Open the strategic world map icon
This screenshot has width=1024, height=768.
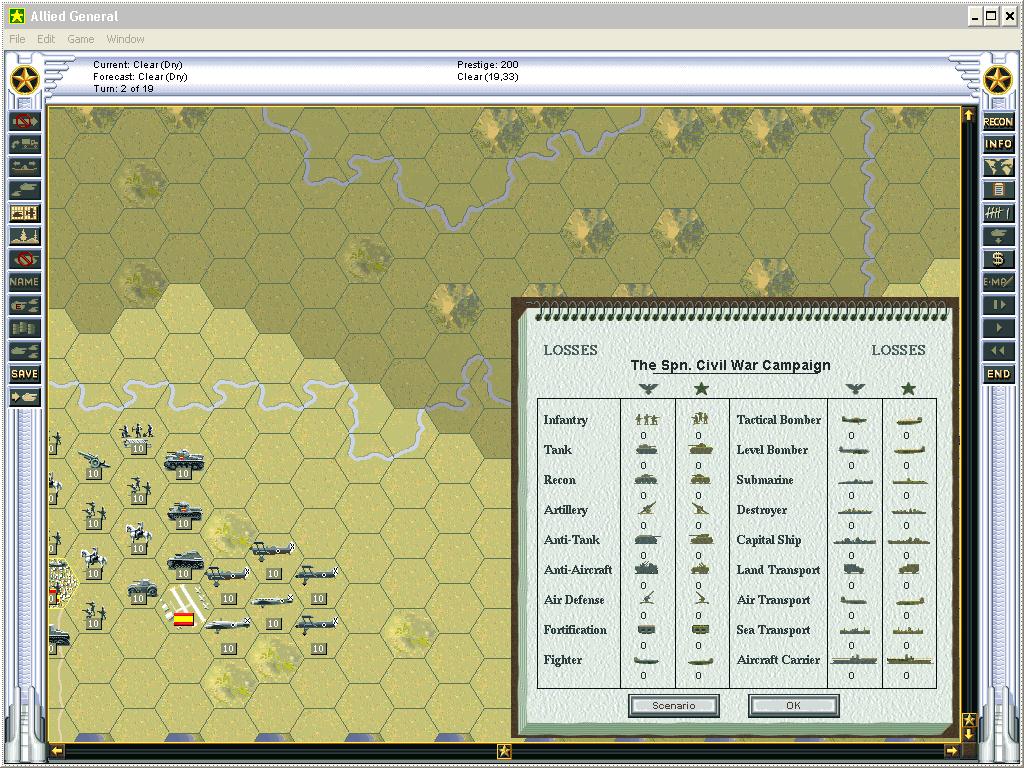[x=998, y=168]
